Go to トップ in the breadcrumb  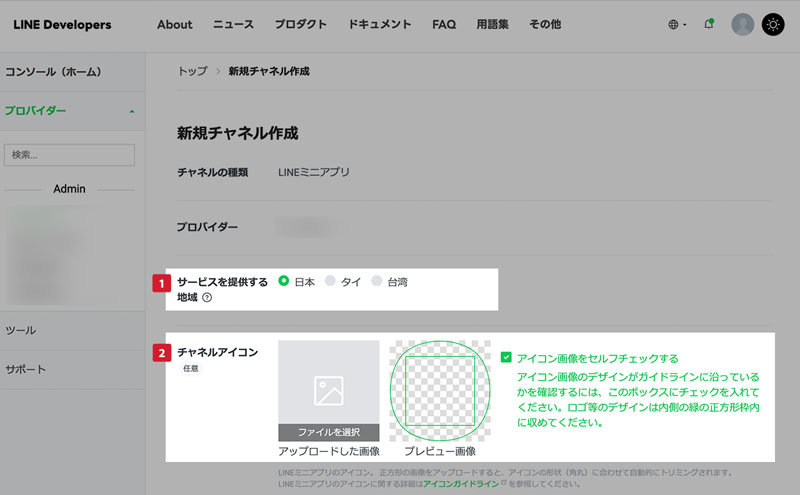pyautogui.click(x=192, y=71)
